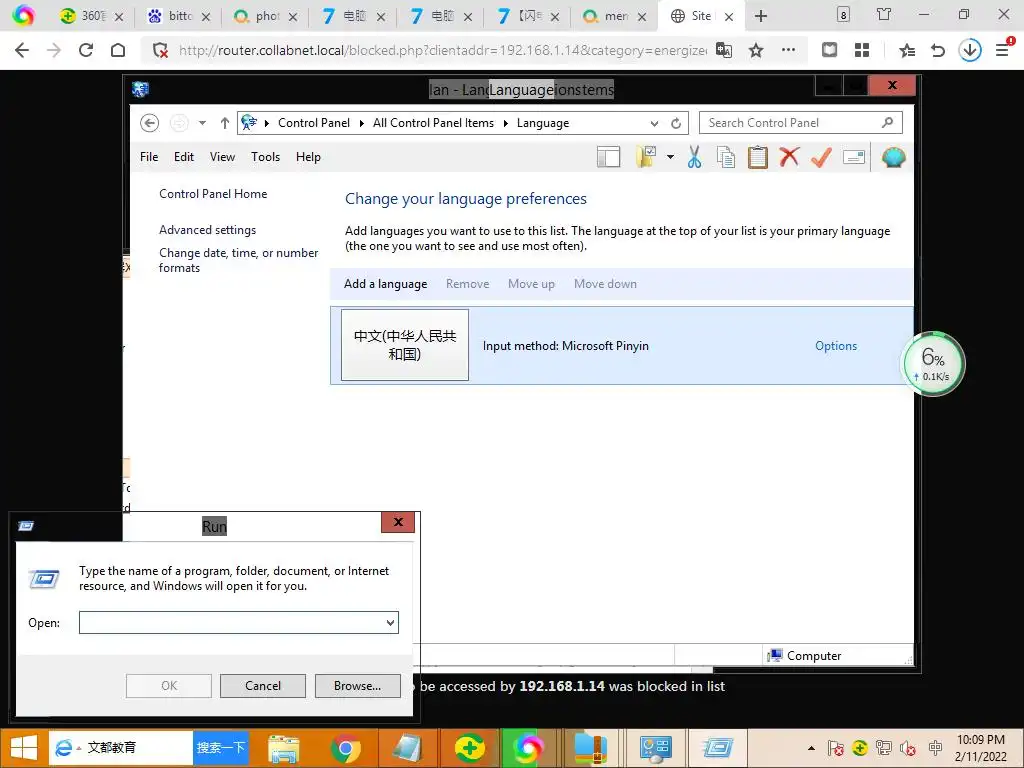Select the 中文(中华人民共和国) language tile

405,345
